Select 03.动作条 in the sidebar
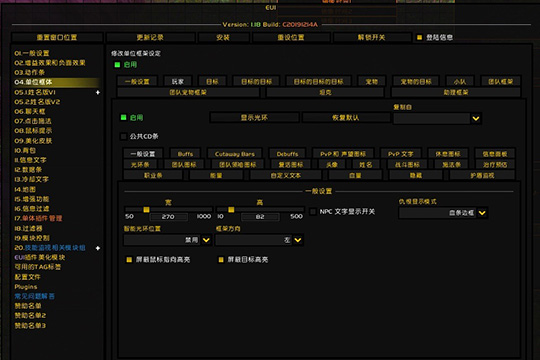The width and height of the screenshot is (540, 360). point(30,72)
